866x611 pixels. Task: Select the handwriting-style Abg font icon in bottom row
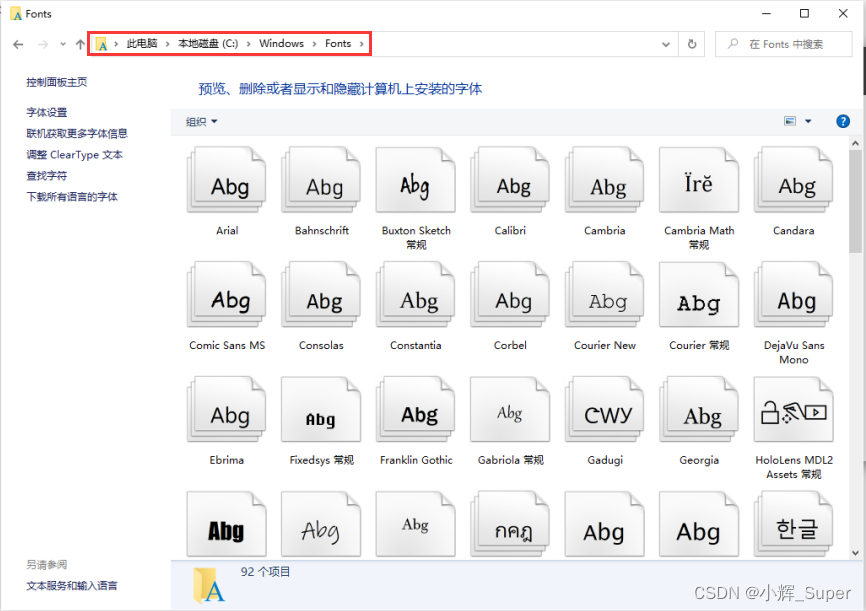tap(321, 524)
